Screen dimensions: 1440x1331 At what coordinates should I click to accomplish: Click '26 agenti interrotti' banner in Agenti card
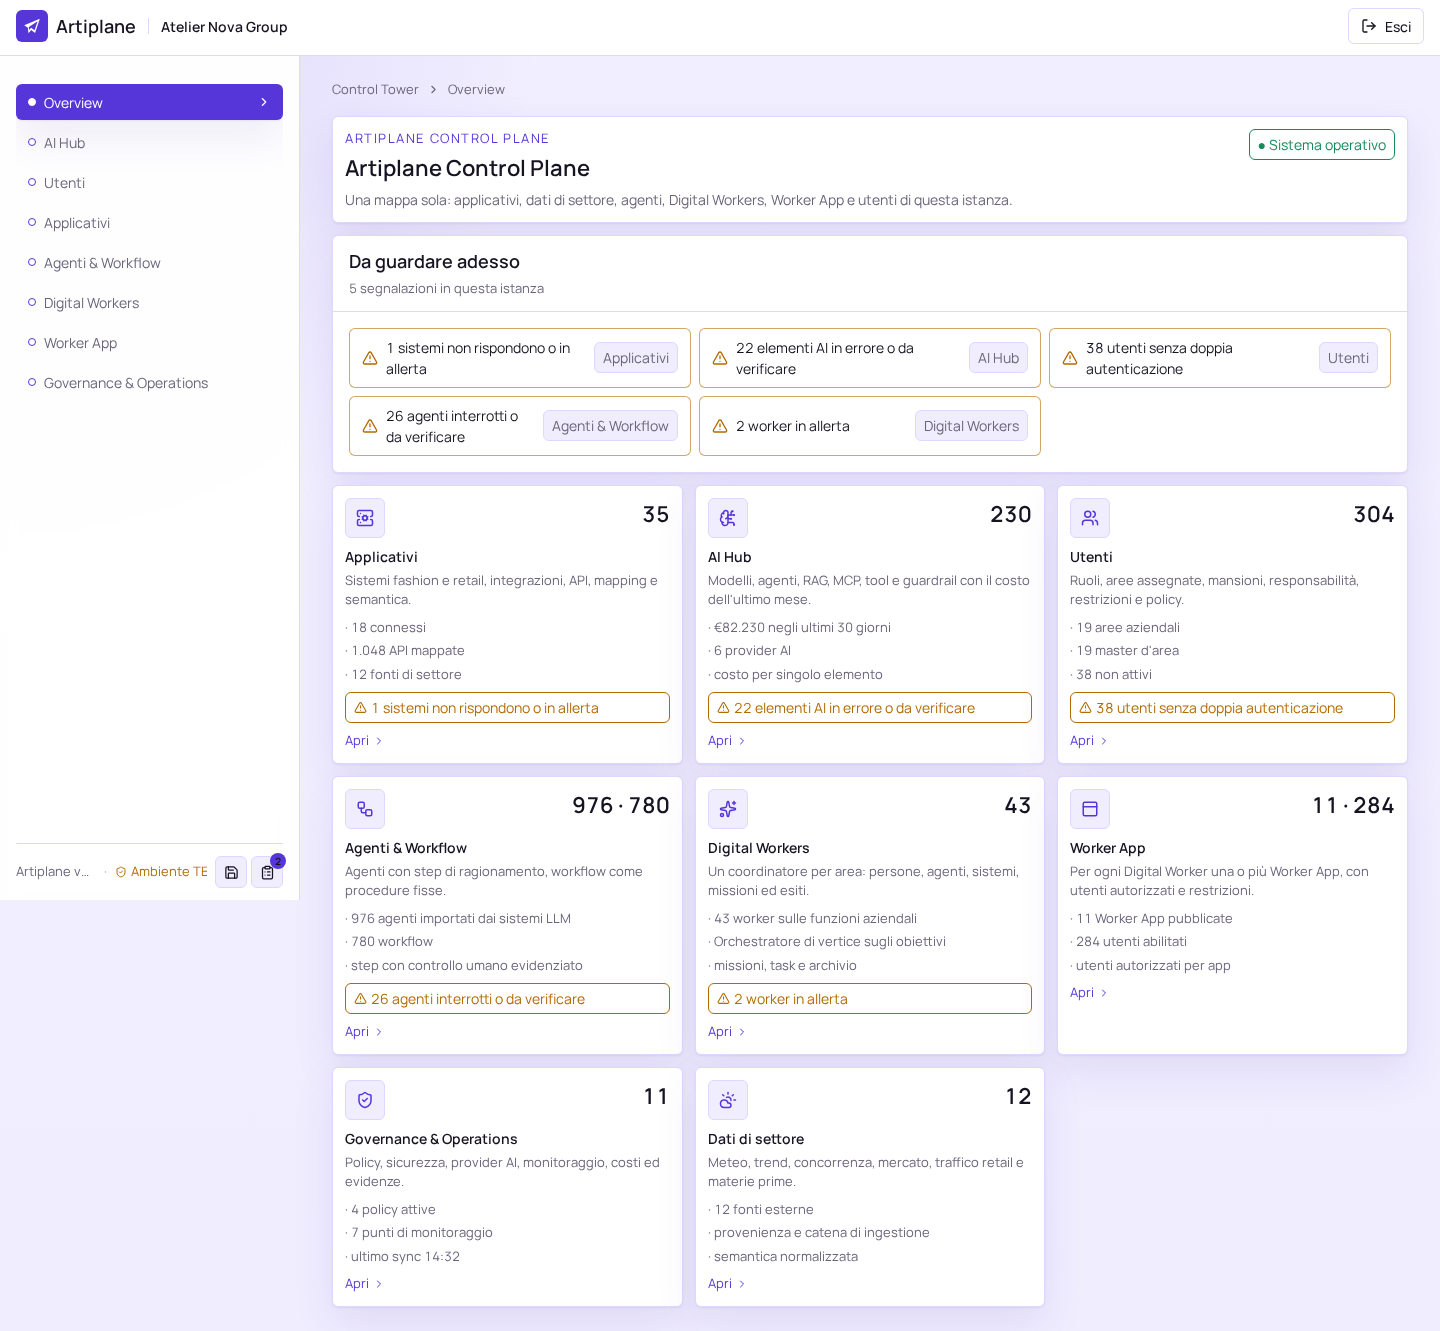507,999
